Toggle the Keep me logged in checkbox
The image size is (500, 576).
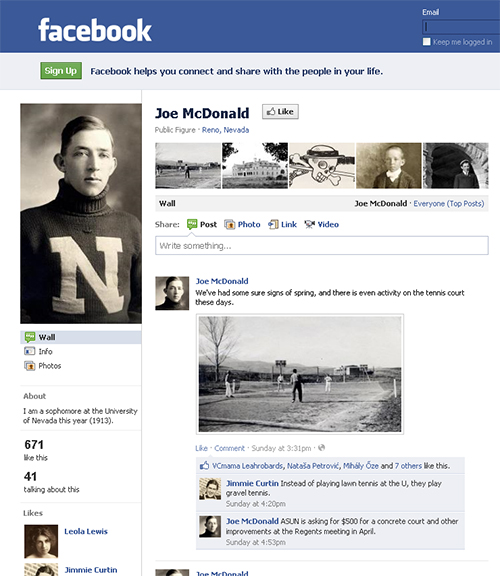click(427, 42)
